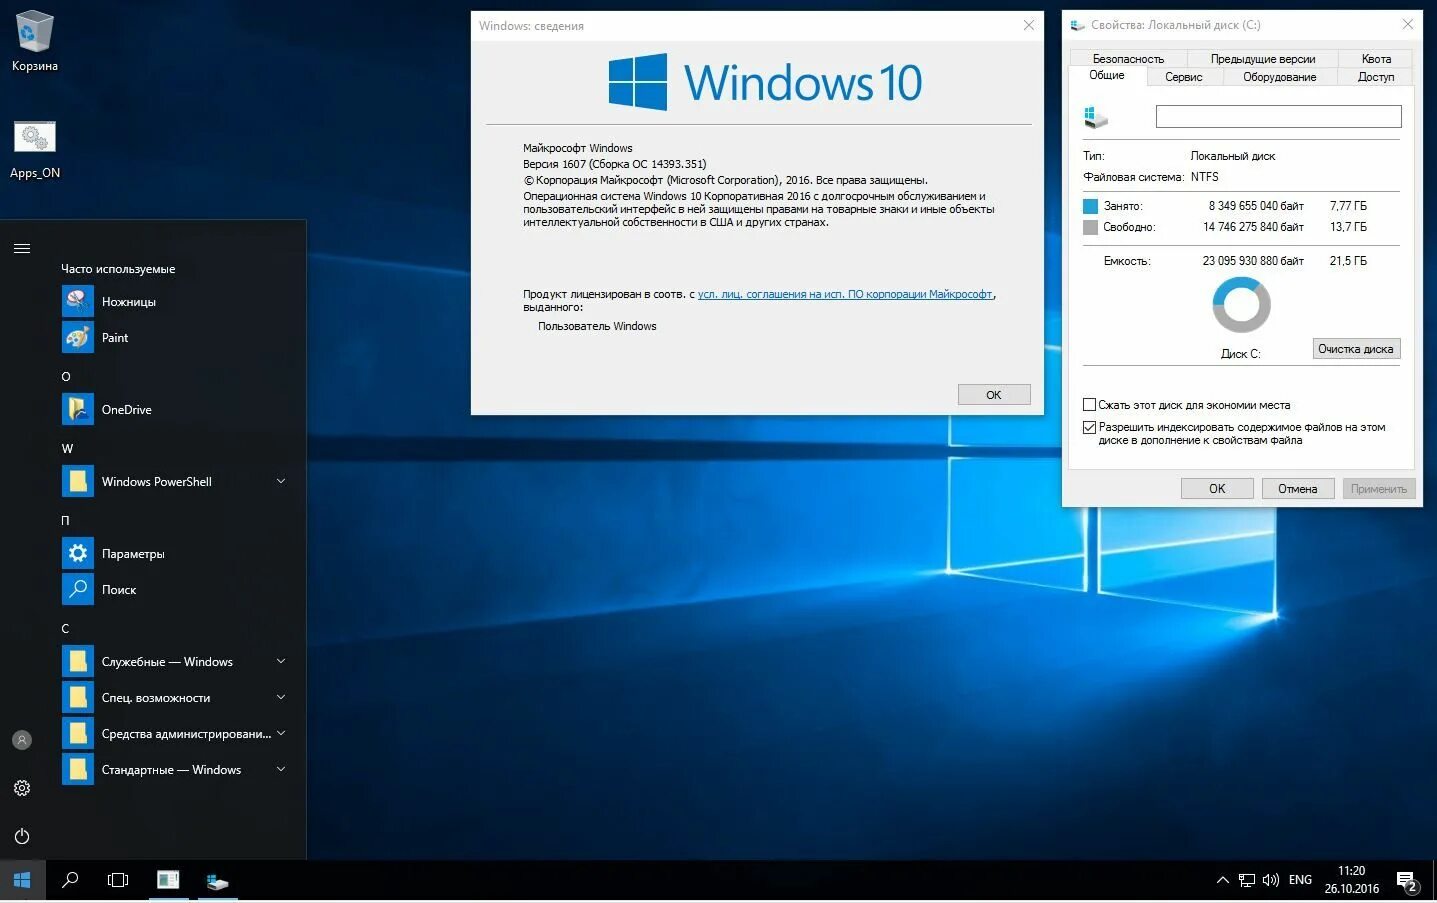Viewport: 1437px width, 903px height.
Task: Click the drive icon in properties window
Action: click(1096, 118)
